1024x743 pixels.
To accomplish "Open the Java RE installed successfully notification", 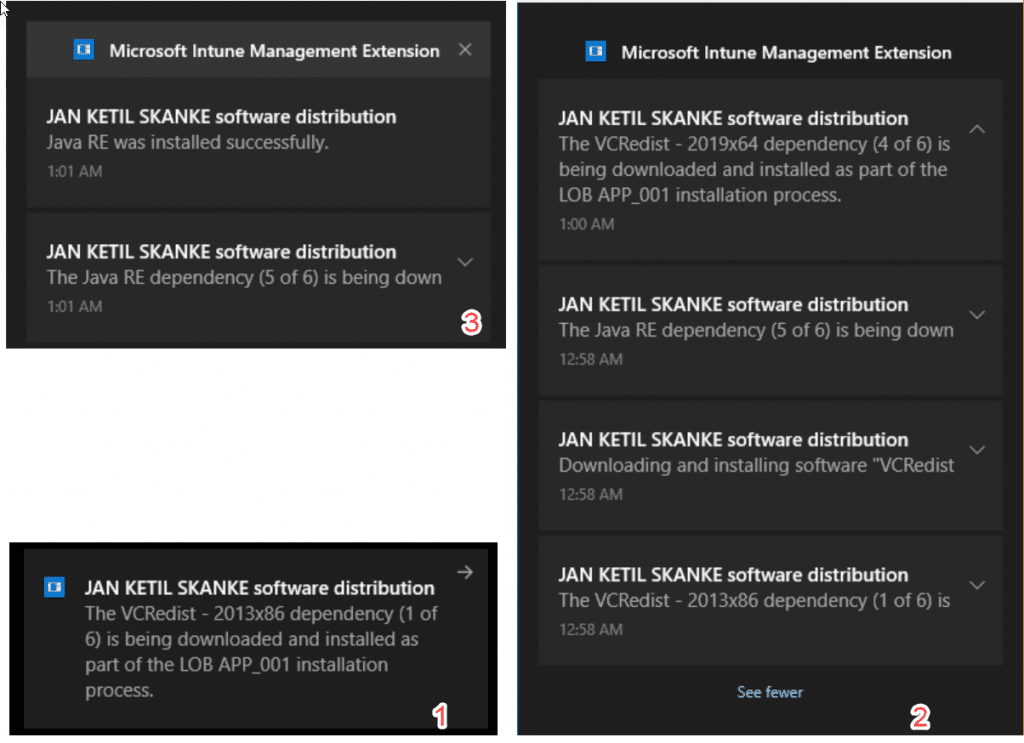I will tap(259, 143).
